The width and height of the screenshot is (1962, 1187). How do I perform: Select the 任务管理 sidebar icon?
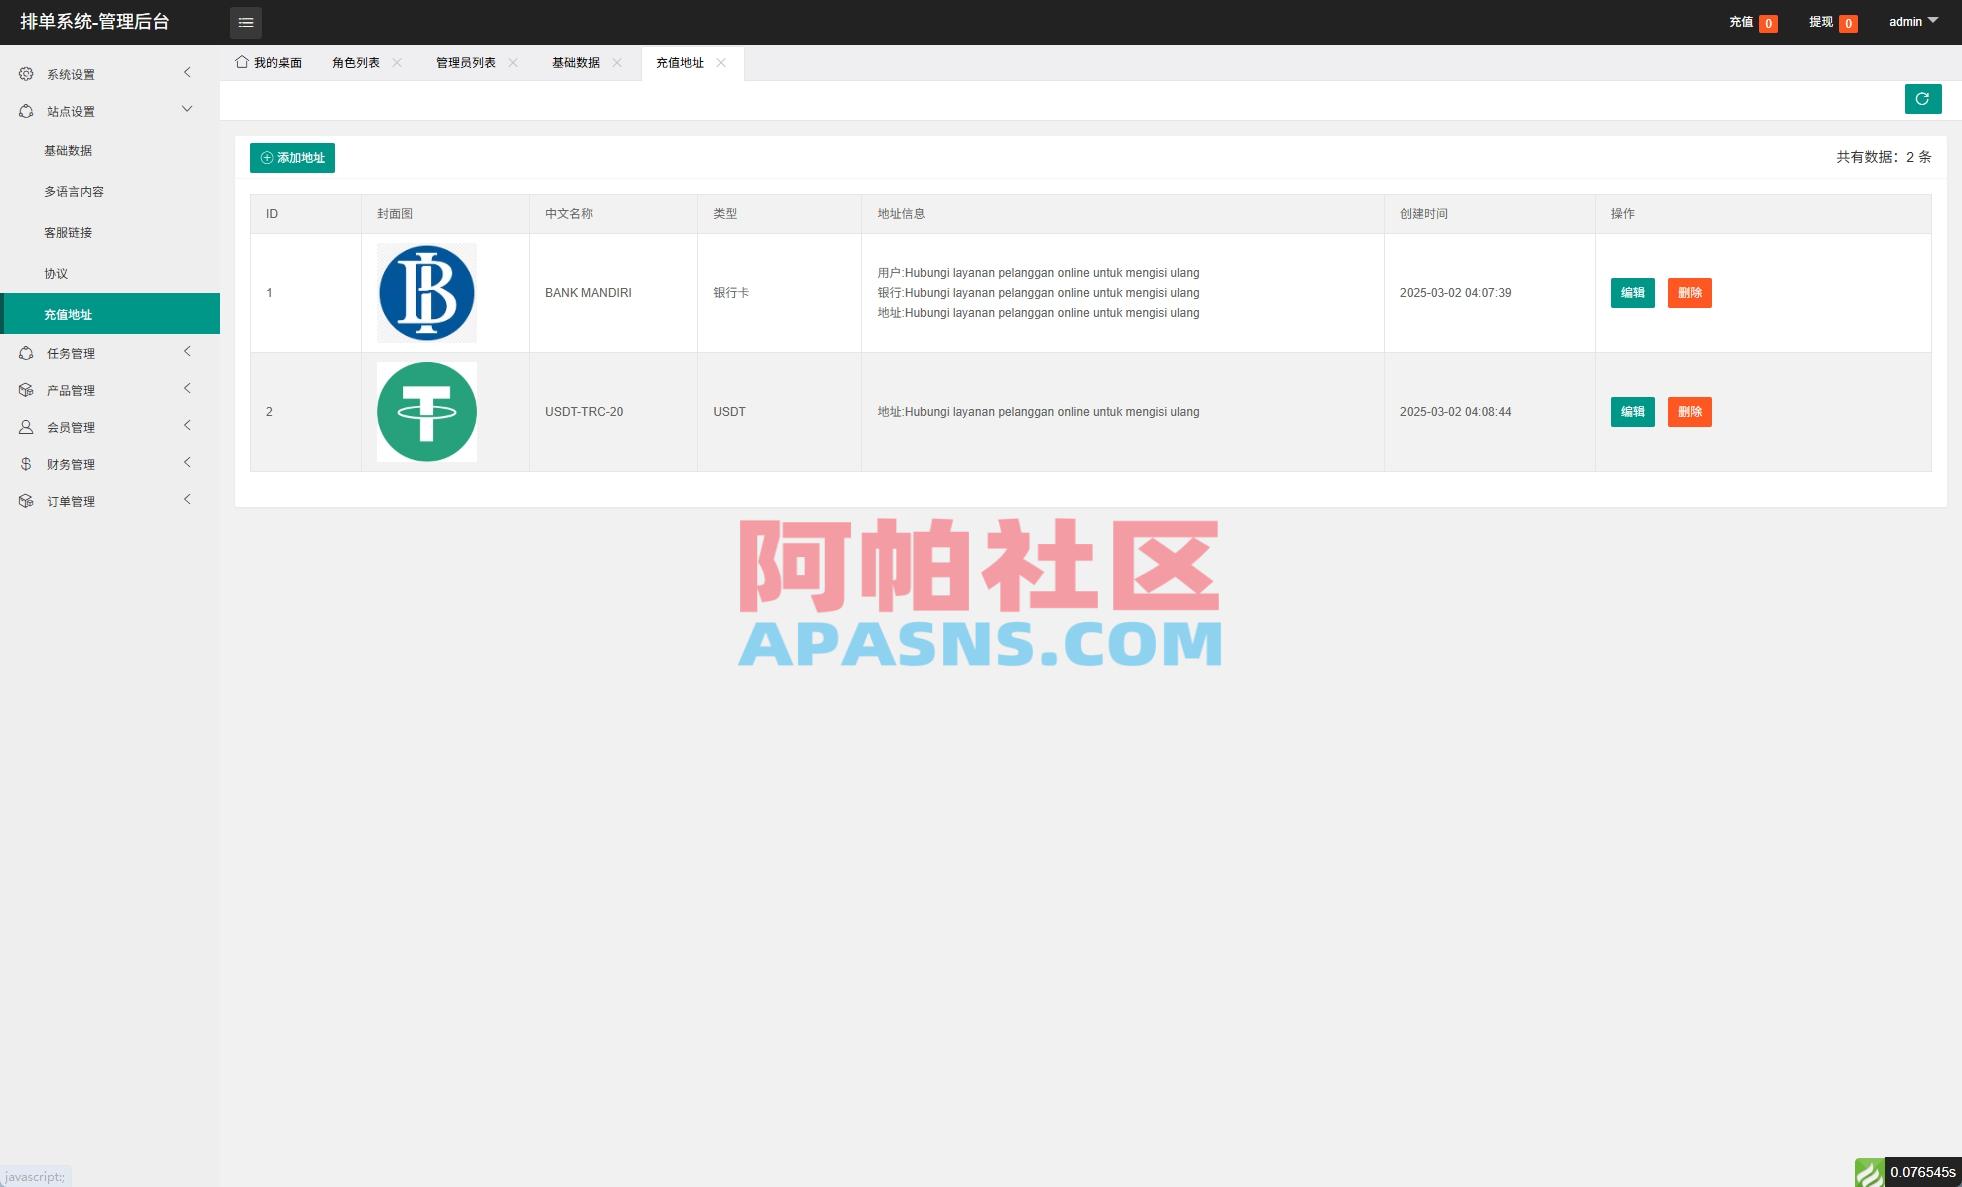(25, 352)
